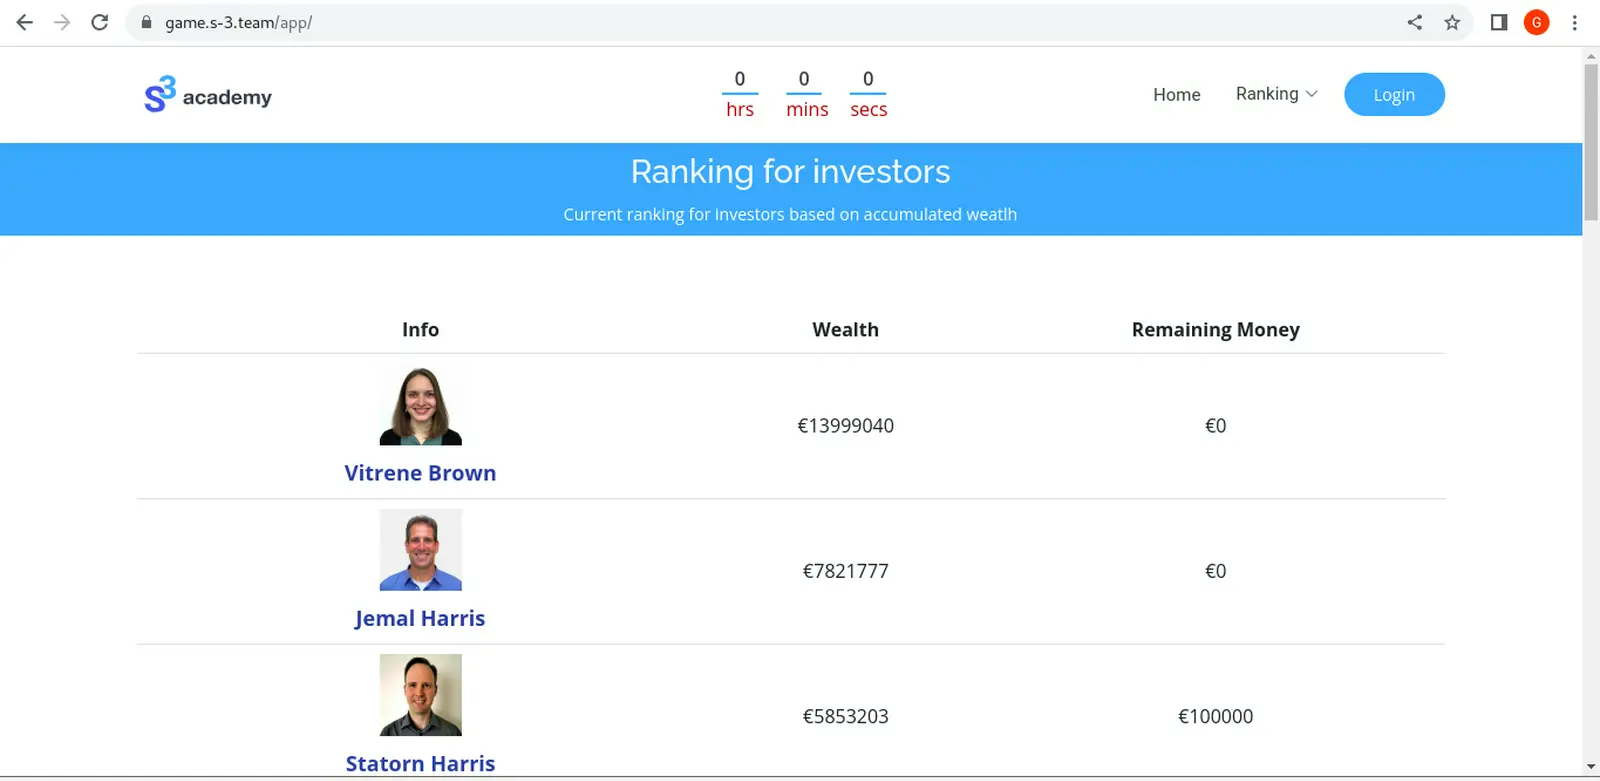Reload the page with the refresh icon
This screenshot has width=1600, height=781.
pyautogui.click(x=100, y=22)
